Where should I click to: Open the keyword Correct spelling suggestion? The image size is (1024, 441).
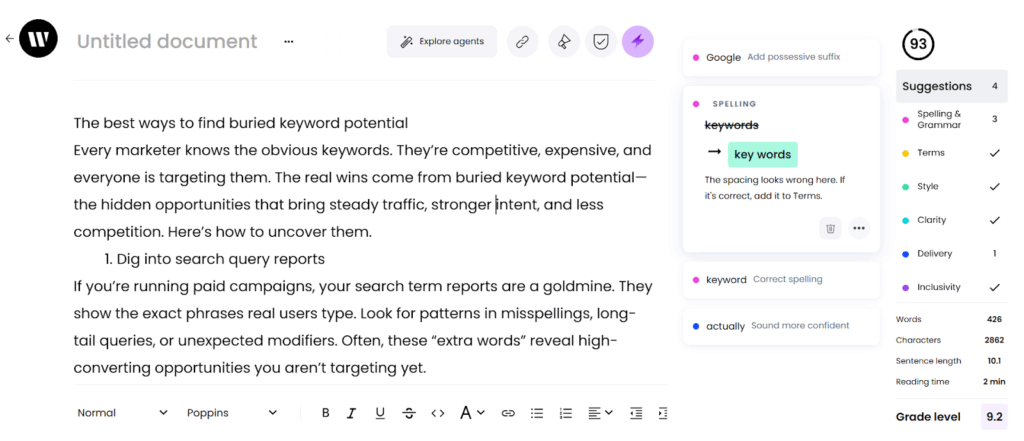click(x=781, y=280)
